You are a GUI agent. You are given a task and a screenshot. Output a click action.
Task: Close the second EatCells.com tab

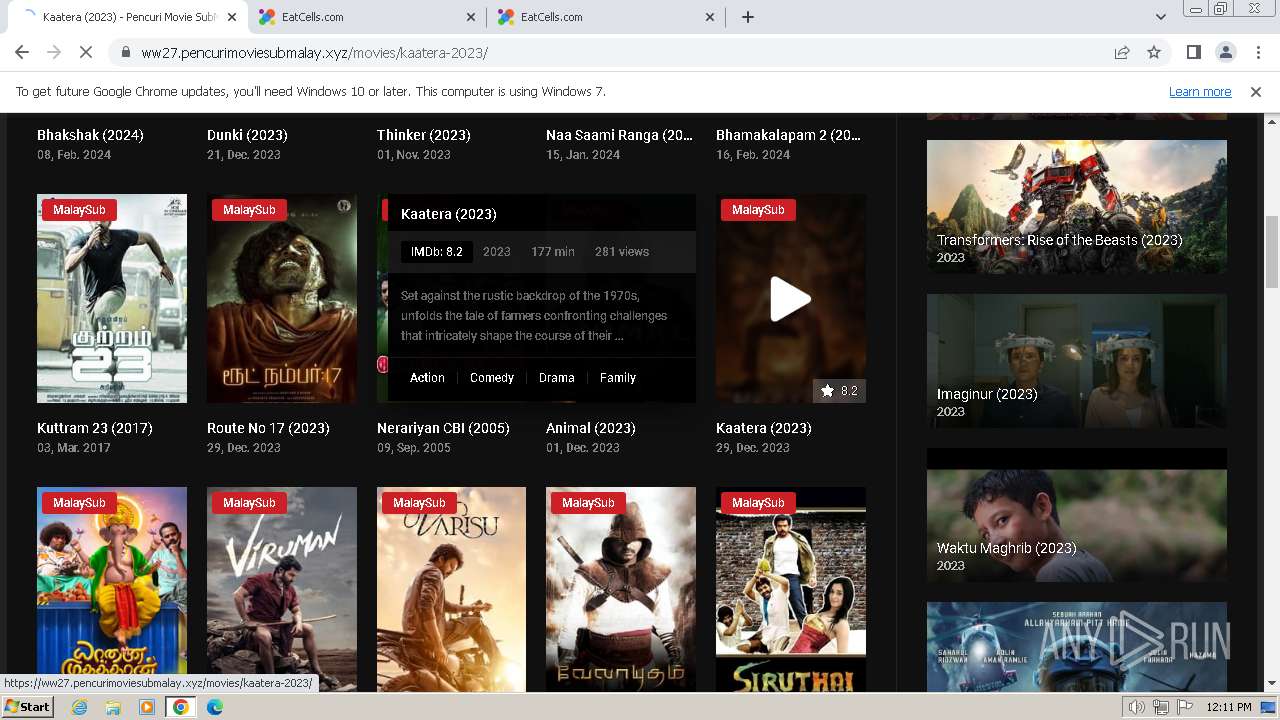point(710,17)
